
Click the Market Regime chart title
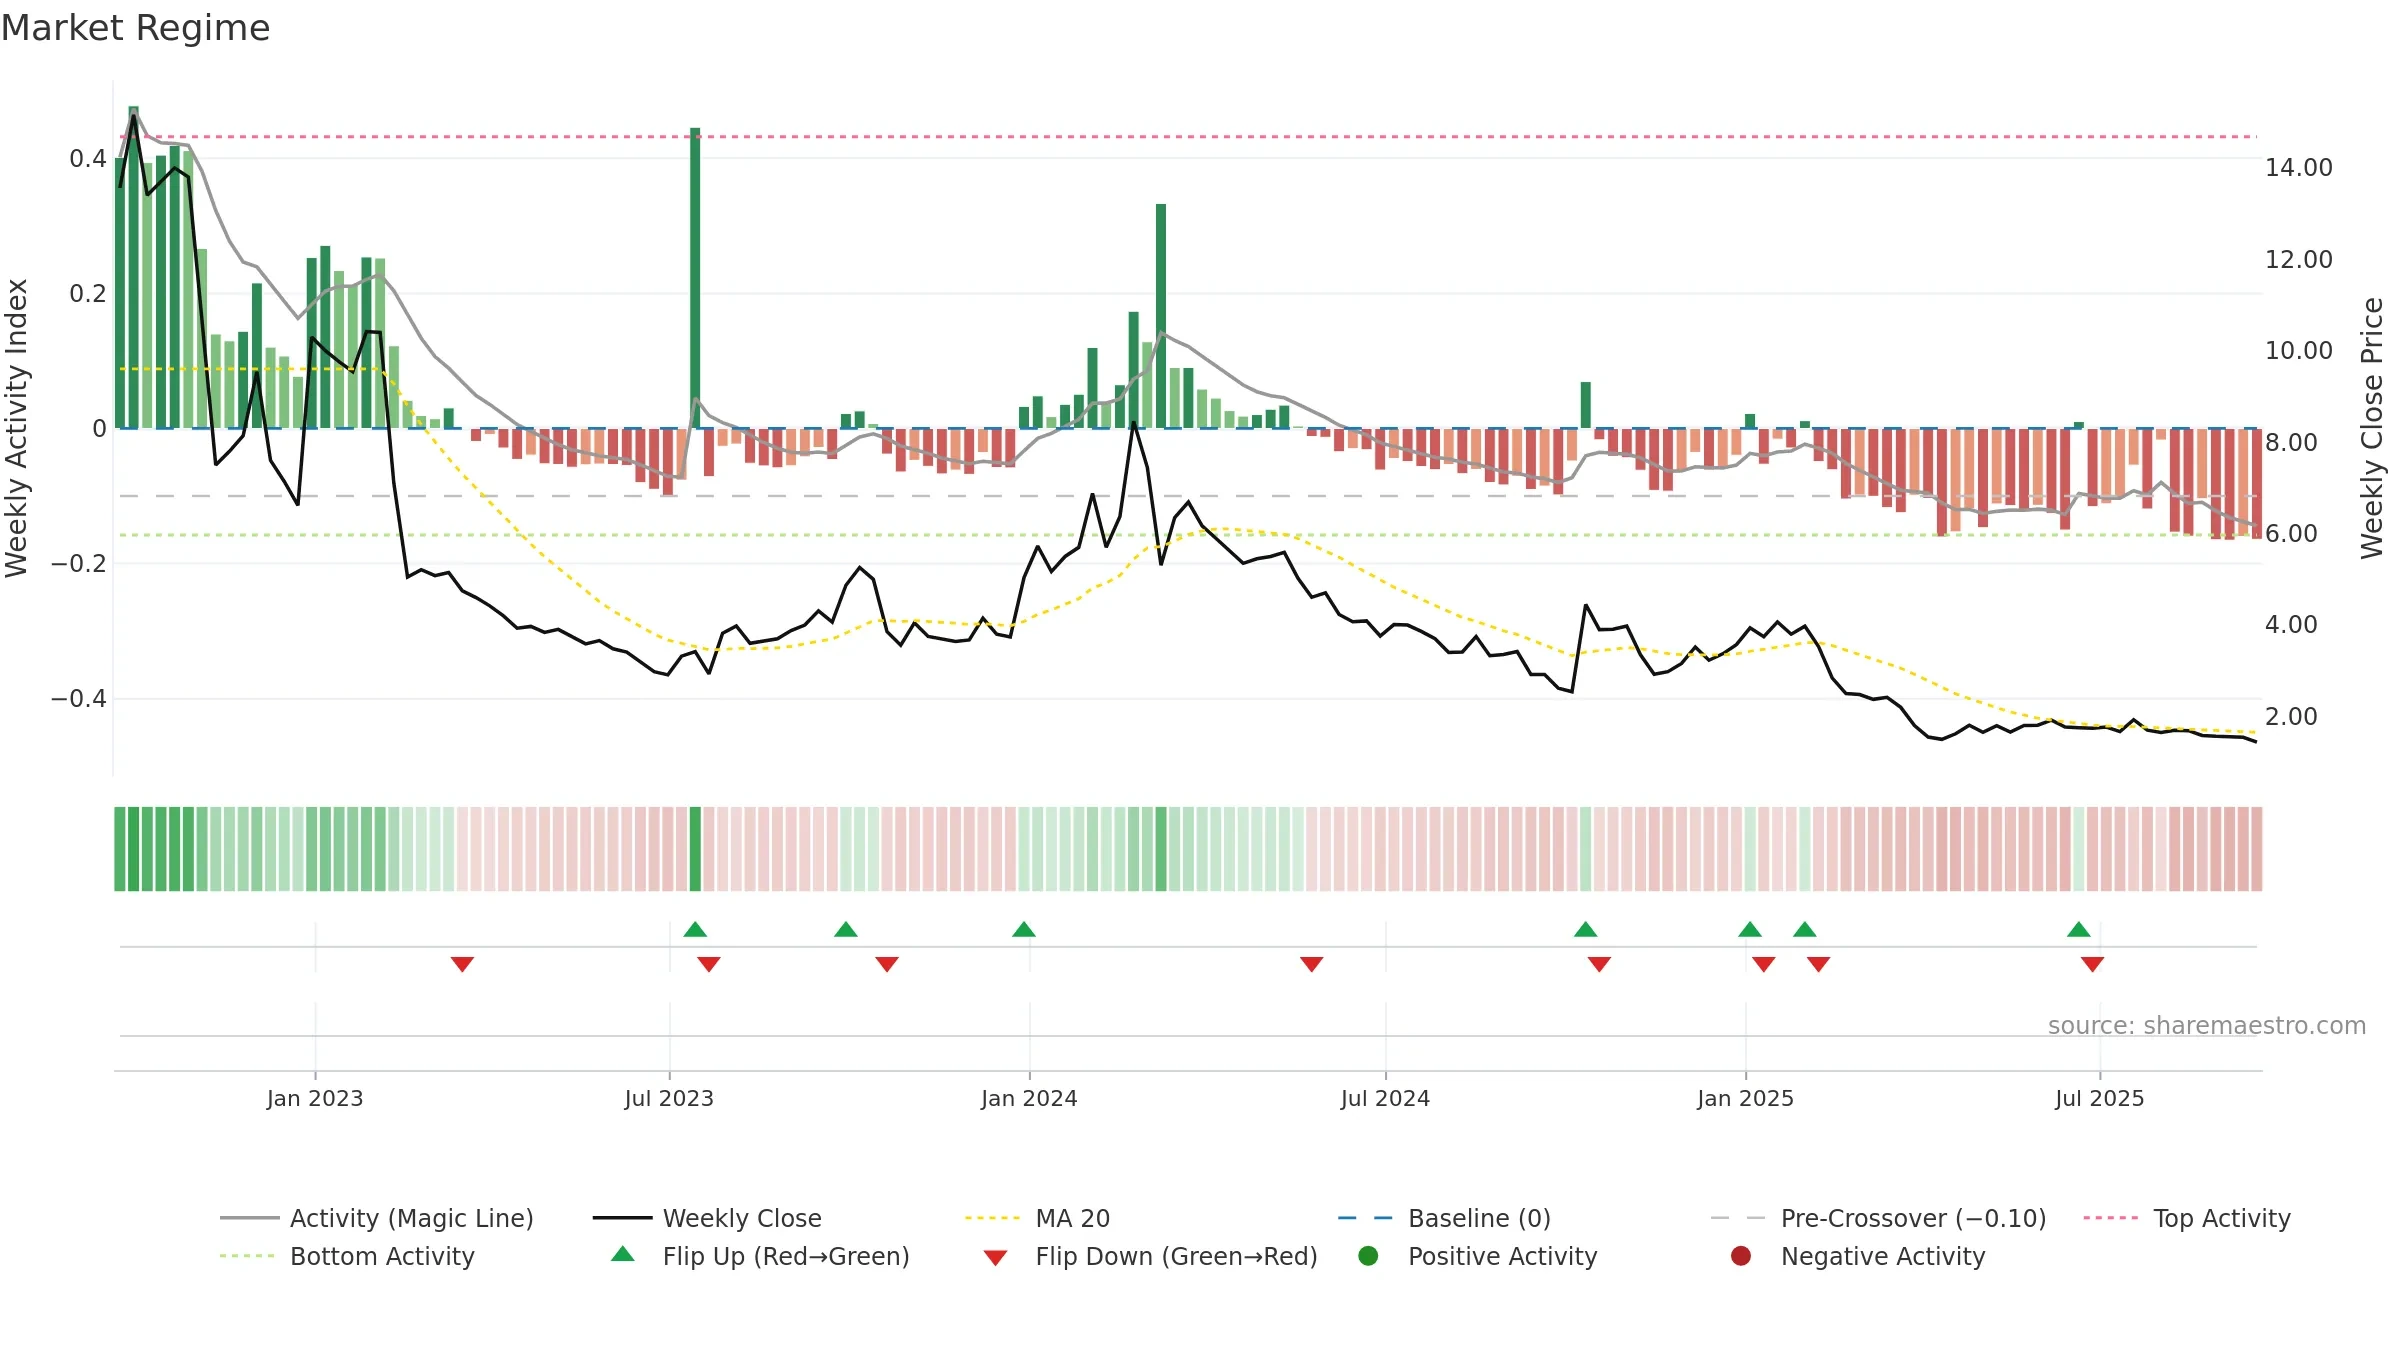(135, 28)
